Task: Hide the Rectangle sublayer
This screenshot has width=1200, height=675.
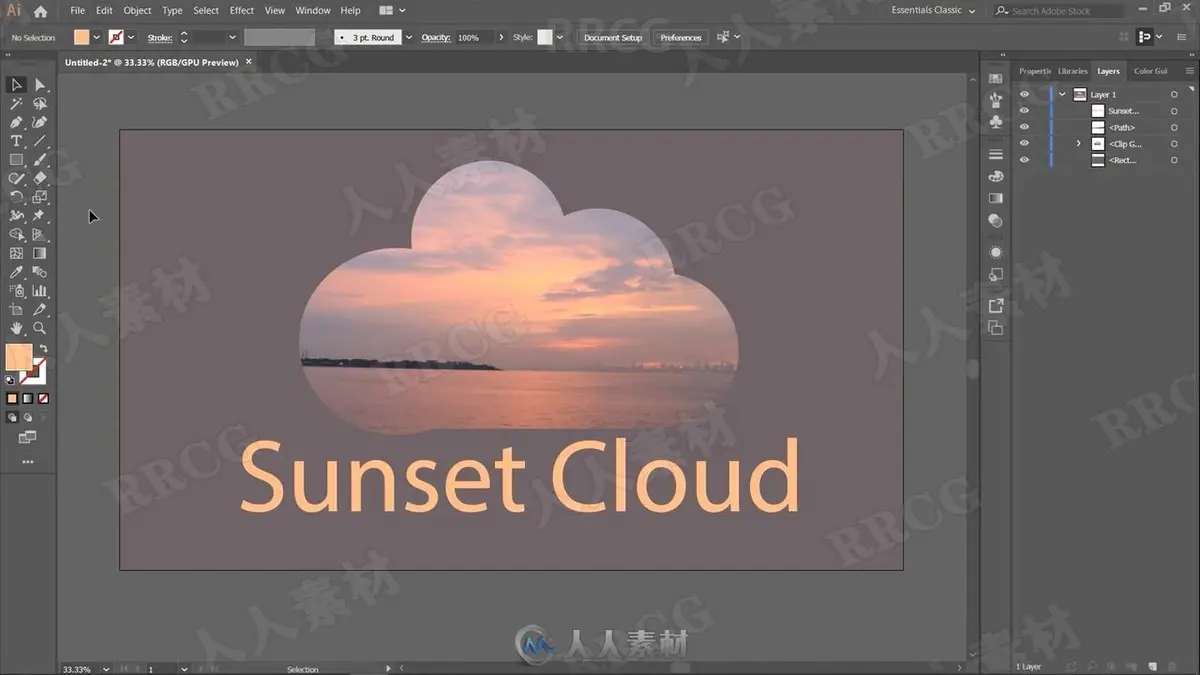Action: pyautogui.click(x=1024, y=160)
